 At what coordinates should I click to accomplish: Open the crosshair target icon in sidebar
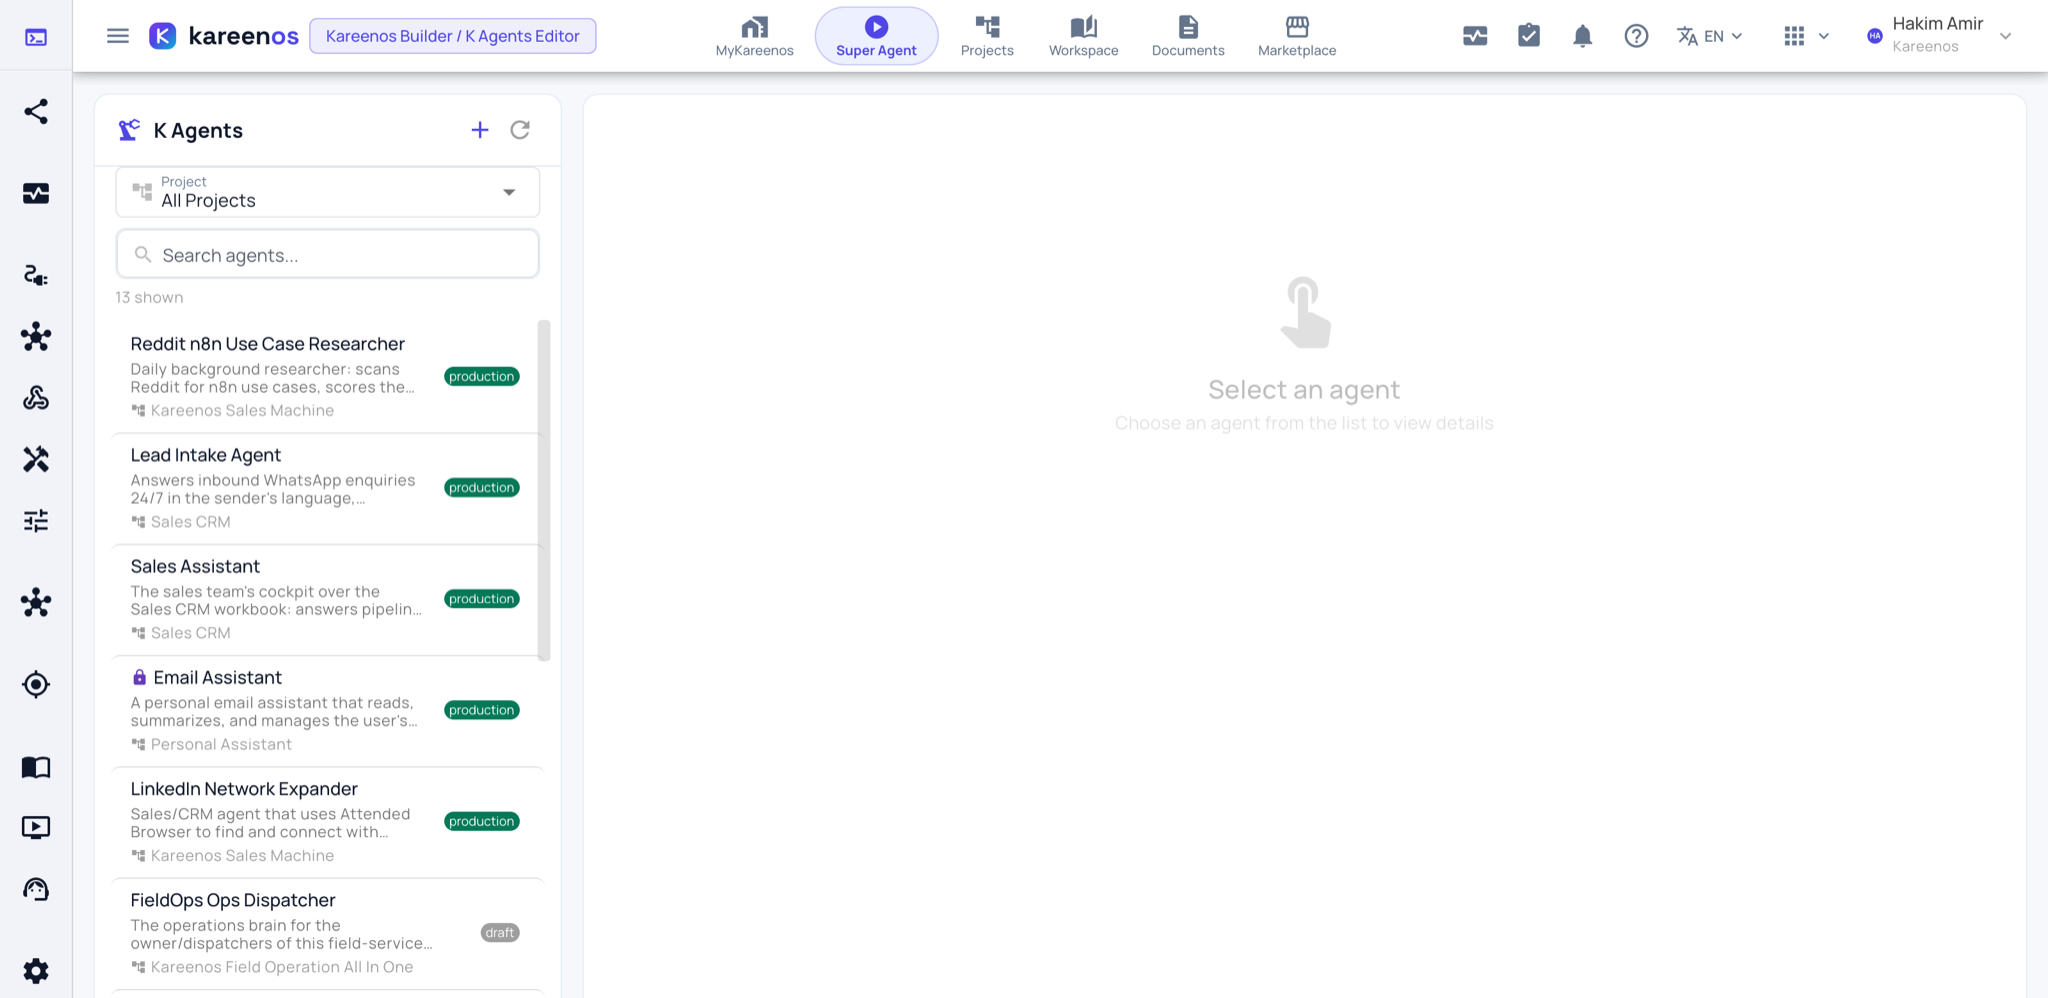[x=36, y=685]
